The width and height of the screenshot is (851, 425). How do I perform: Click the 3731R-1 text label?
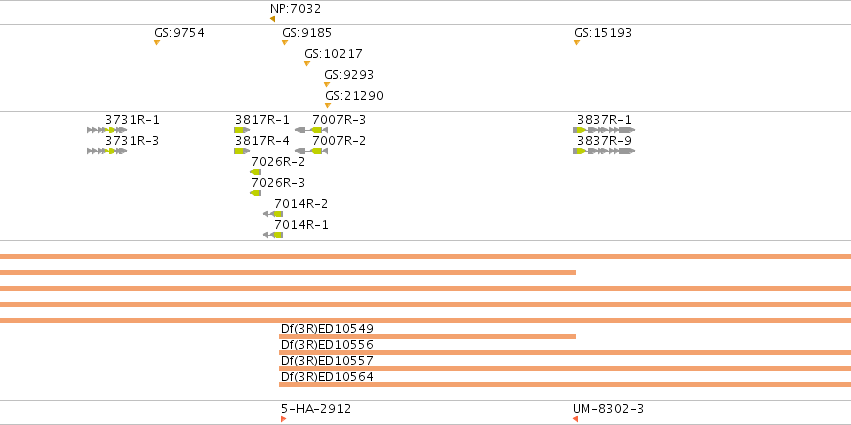point(132,120)
